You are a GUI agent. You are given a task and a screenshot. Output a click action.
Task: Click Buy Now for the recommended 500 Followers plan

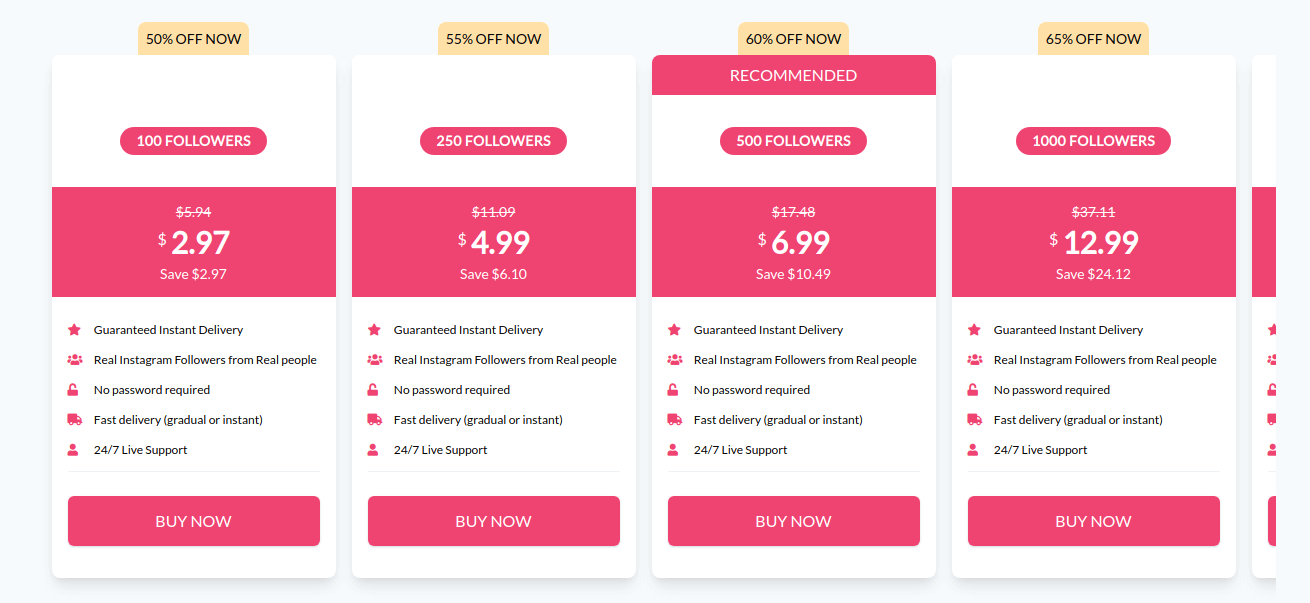coord(794,521)
